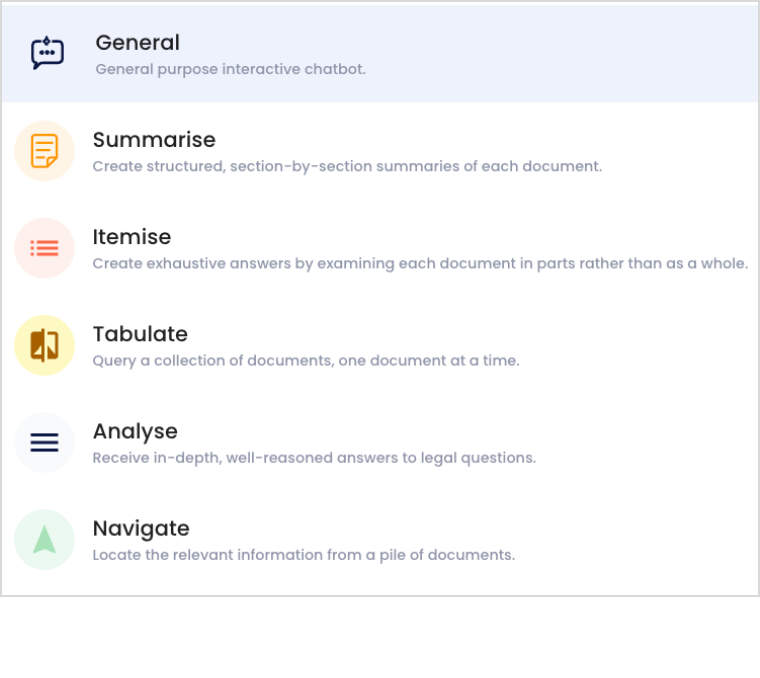Choose the Analyse mode title
The width and height of the screenshot is (760, 678).
coord(135,431)
